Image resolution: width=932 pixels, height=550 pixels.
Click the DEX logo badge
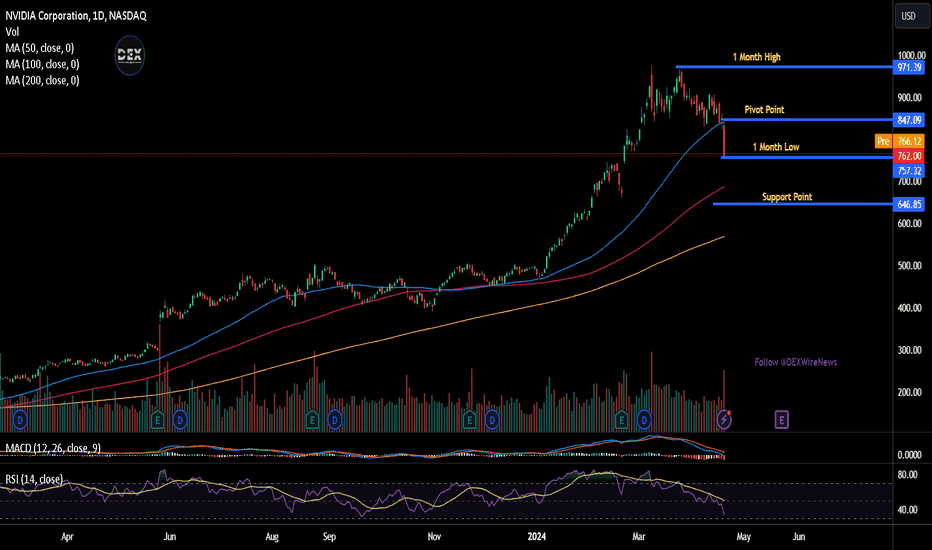pyautogui.click(x=130, y=56)
